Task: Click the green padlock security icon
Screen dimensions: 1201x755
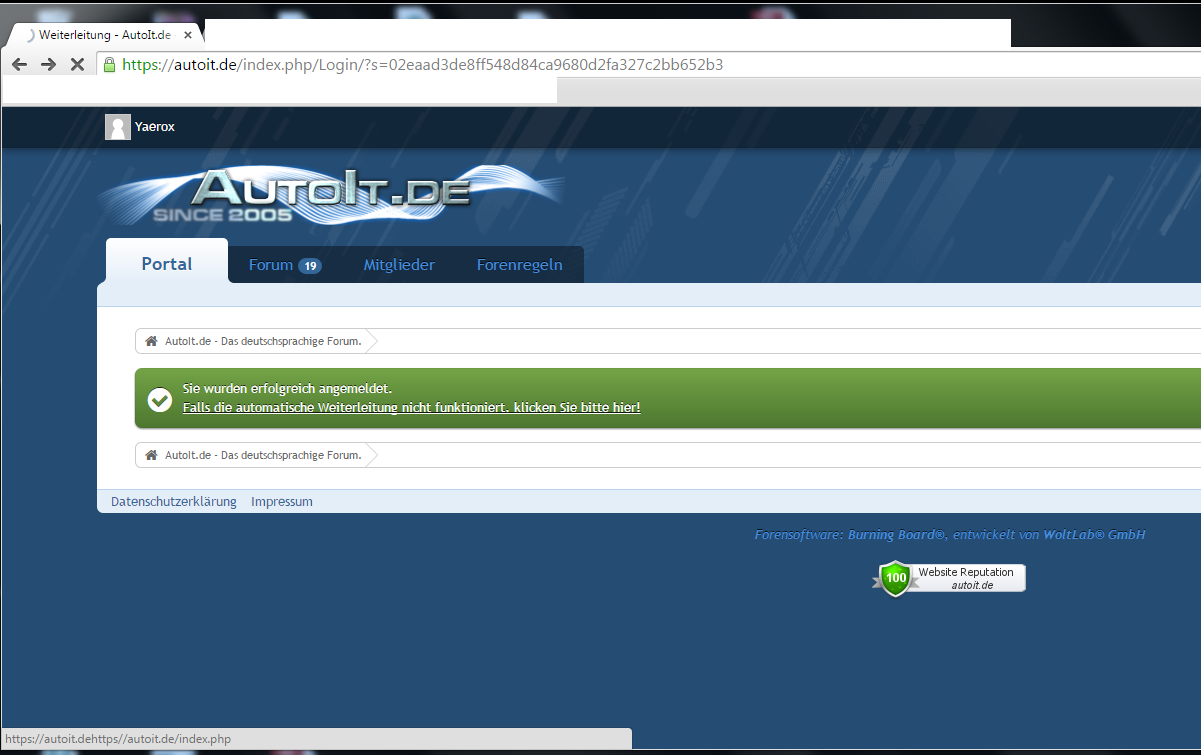Action: click(109, 65)
